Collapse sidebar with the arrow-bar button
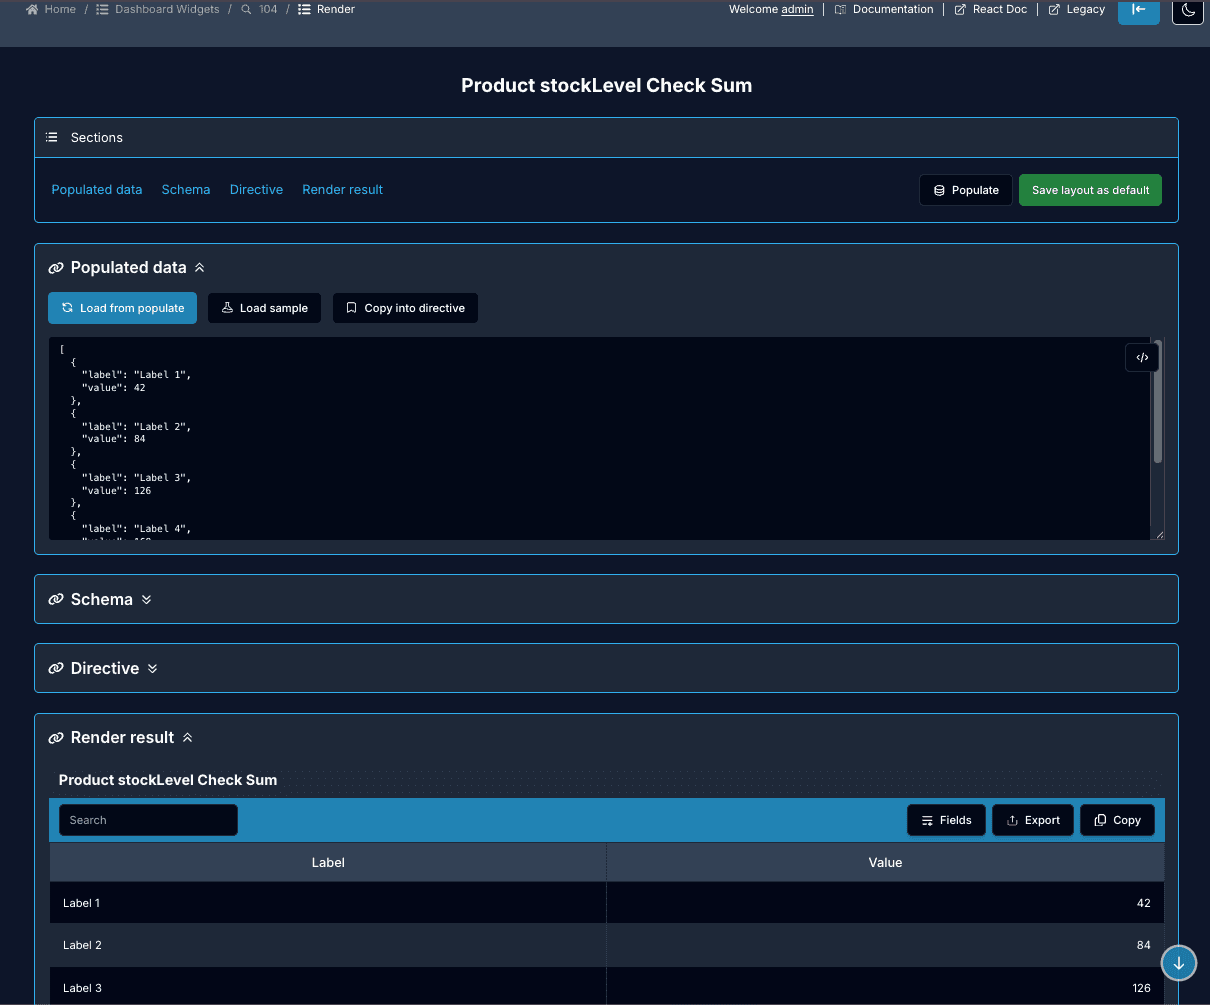Screen dimensions: 1210x1005 (x=1138, y=10)
